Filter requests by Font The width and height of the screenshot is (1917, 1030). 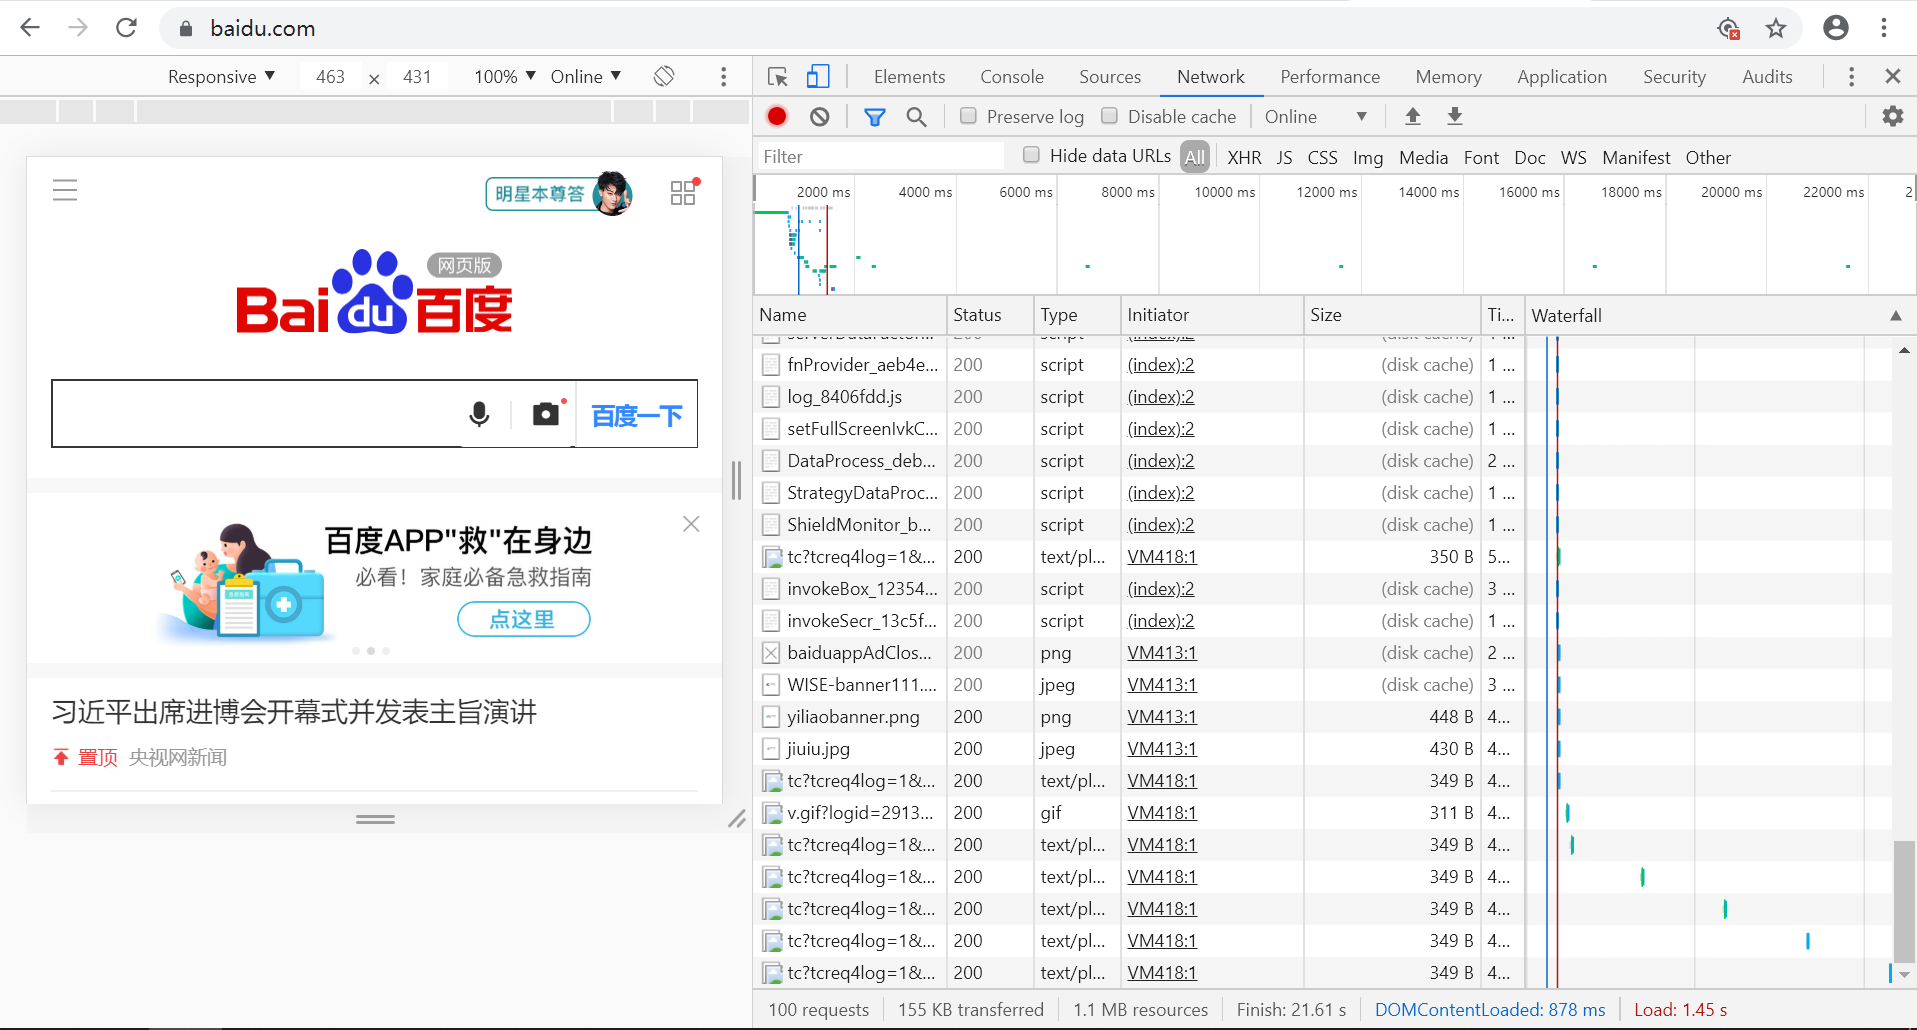click(1481, 157)
